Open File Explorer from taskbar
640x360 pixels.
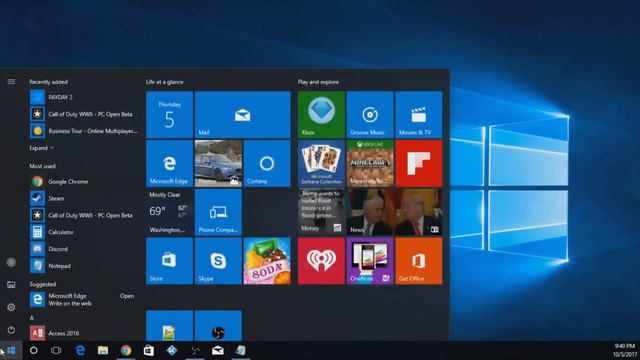(x=103, y=350)
